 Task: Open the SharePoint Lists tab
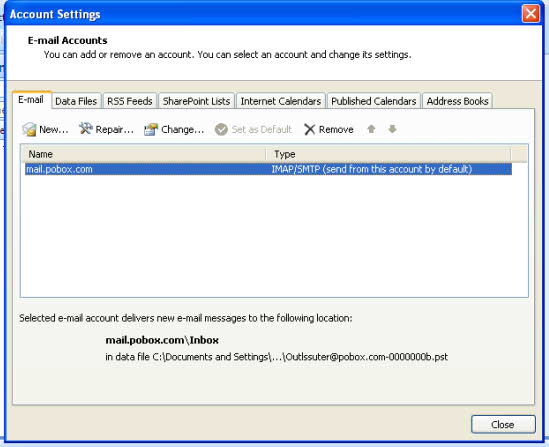(x=196, y=101)
